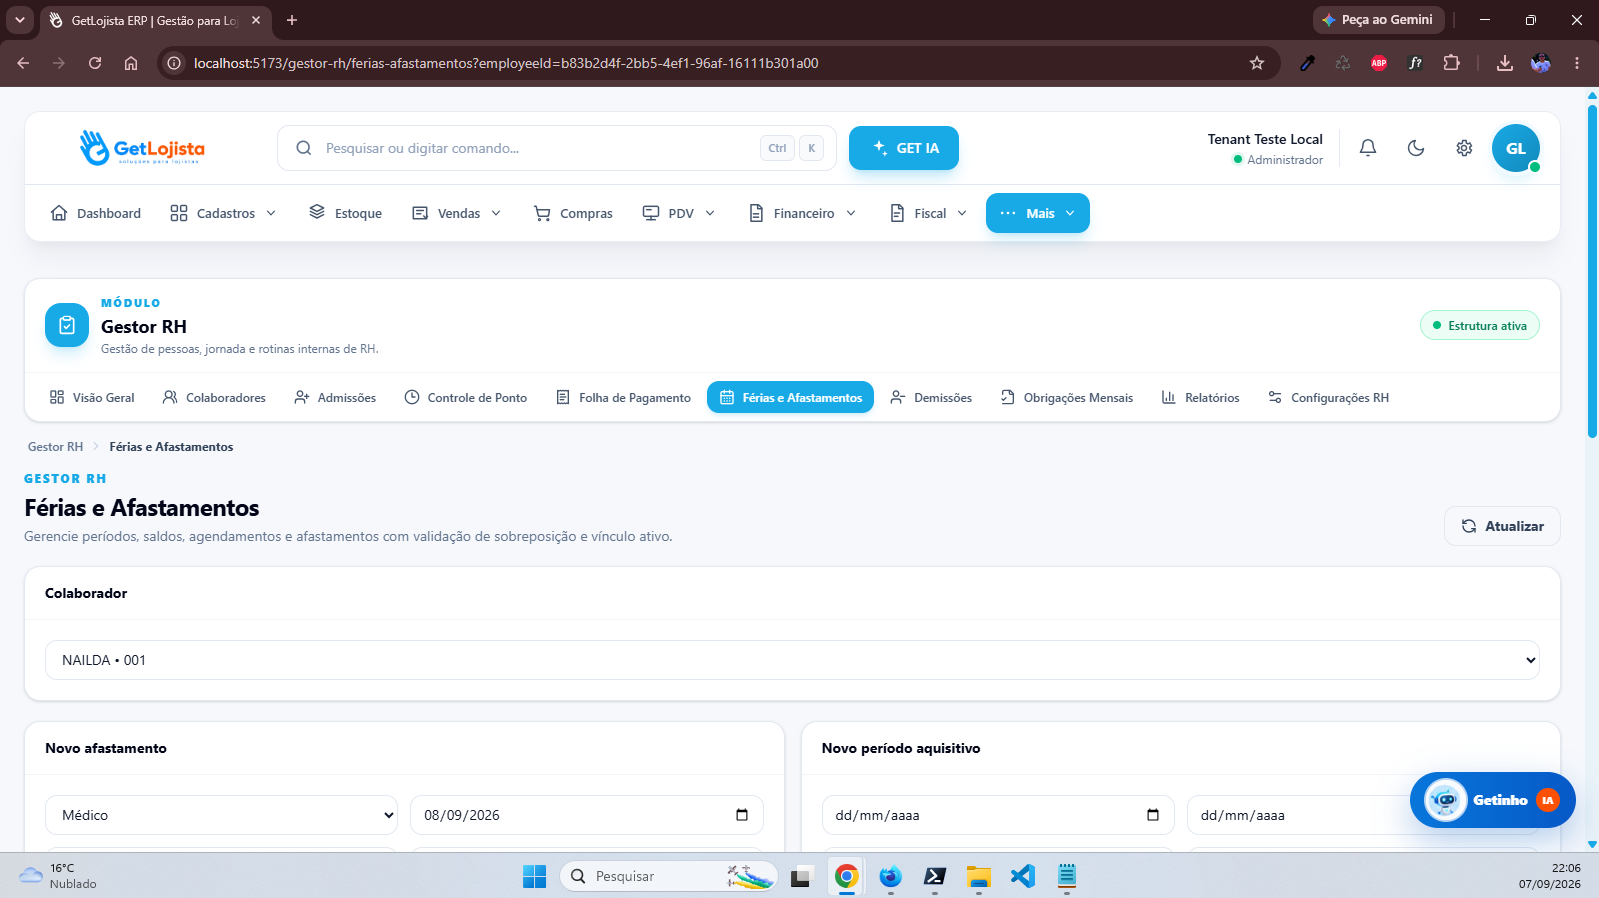Screen dimensions: 1599x898
Task: Expand PDV dropdown menu
Action: click(x=679, y=213)
